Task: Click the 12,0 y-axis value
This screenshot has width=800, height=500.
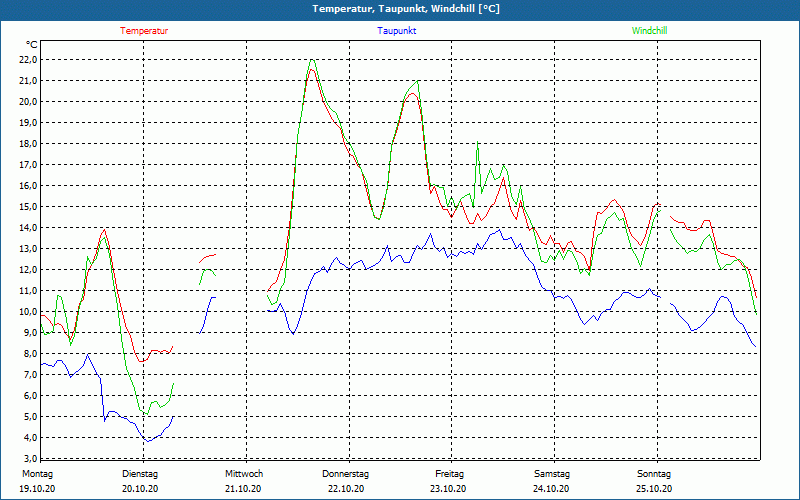Action: [x=29, y=269]
